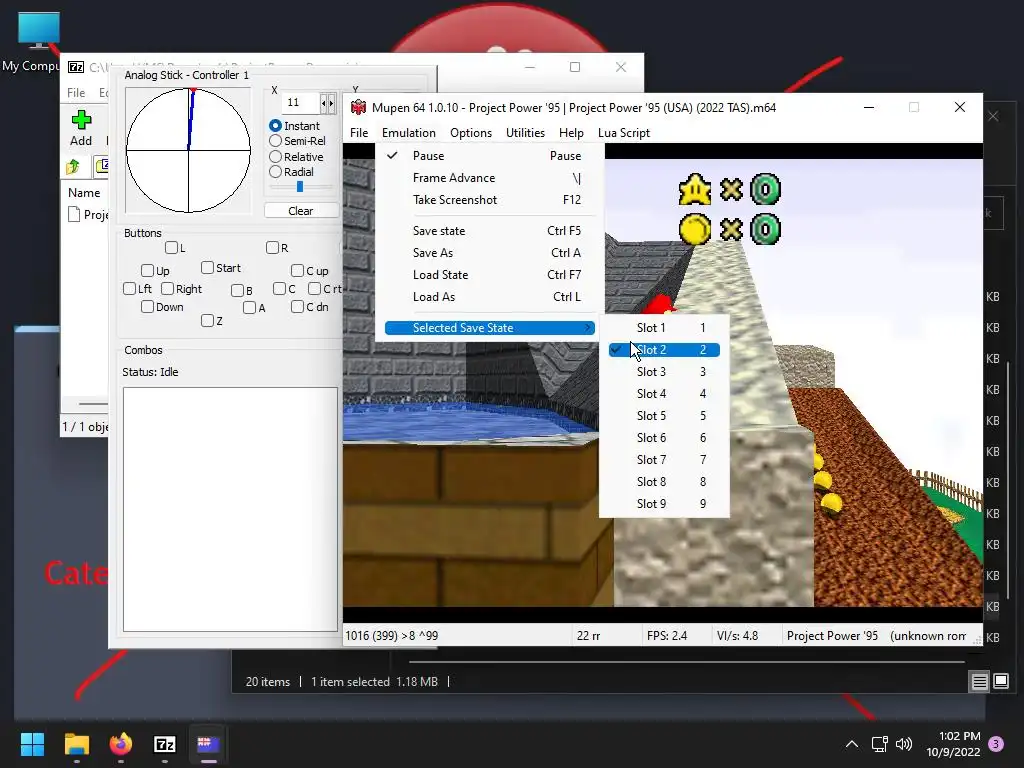Select save state Slot 2
Image resolution: width=1024 pixels, height=768 pixels.
click(x=664, y=350)
